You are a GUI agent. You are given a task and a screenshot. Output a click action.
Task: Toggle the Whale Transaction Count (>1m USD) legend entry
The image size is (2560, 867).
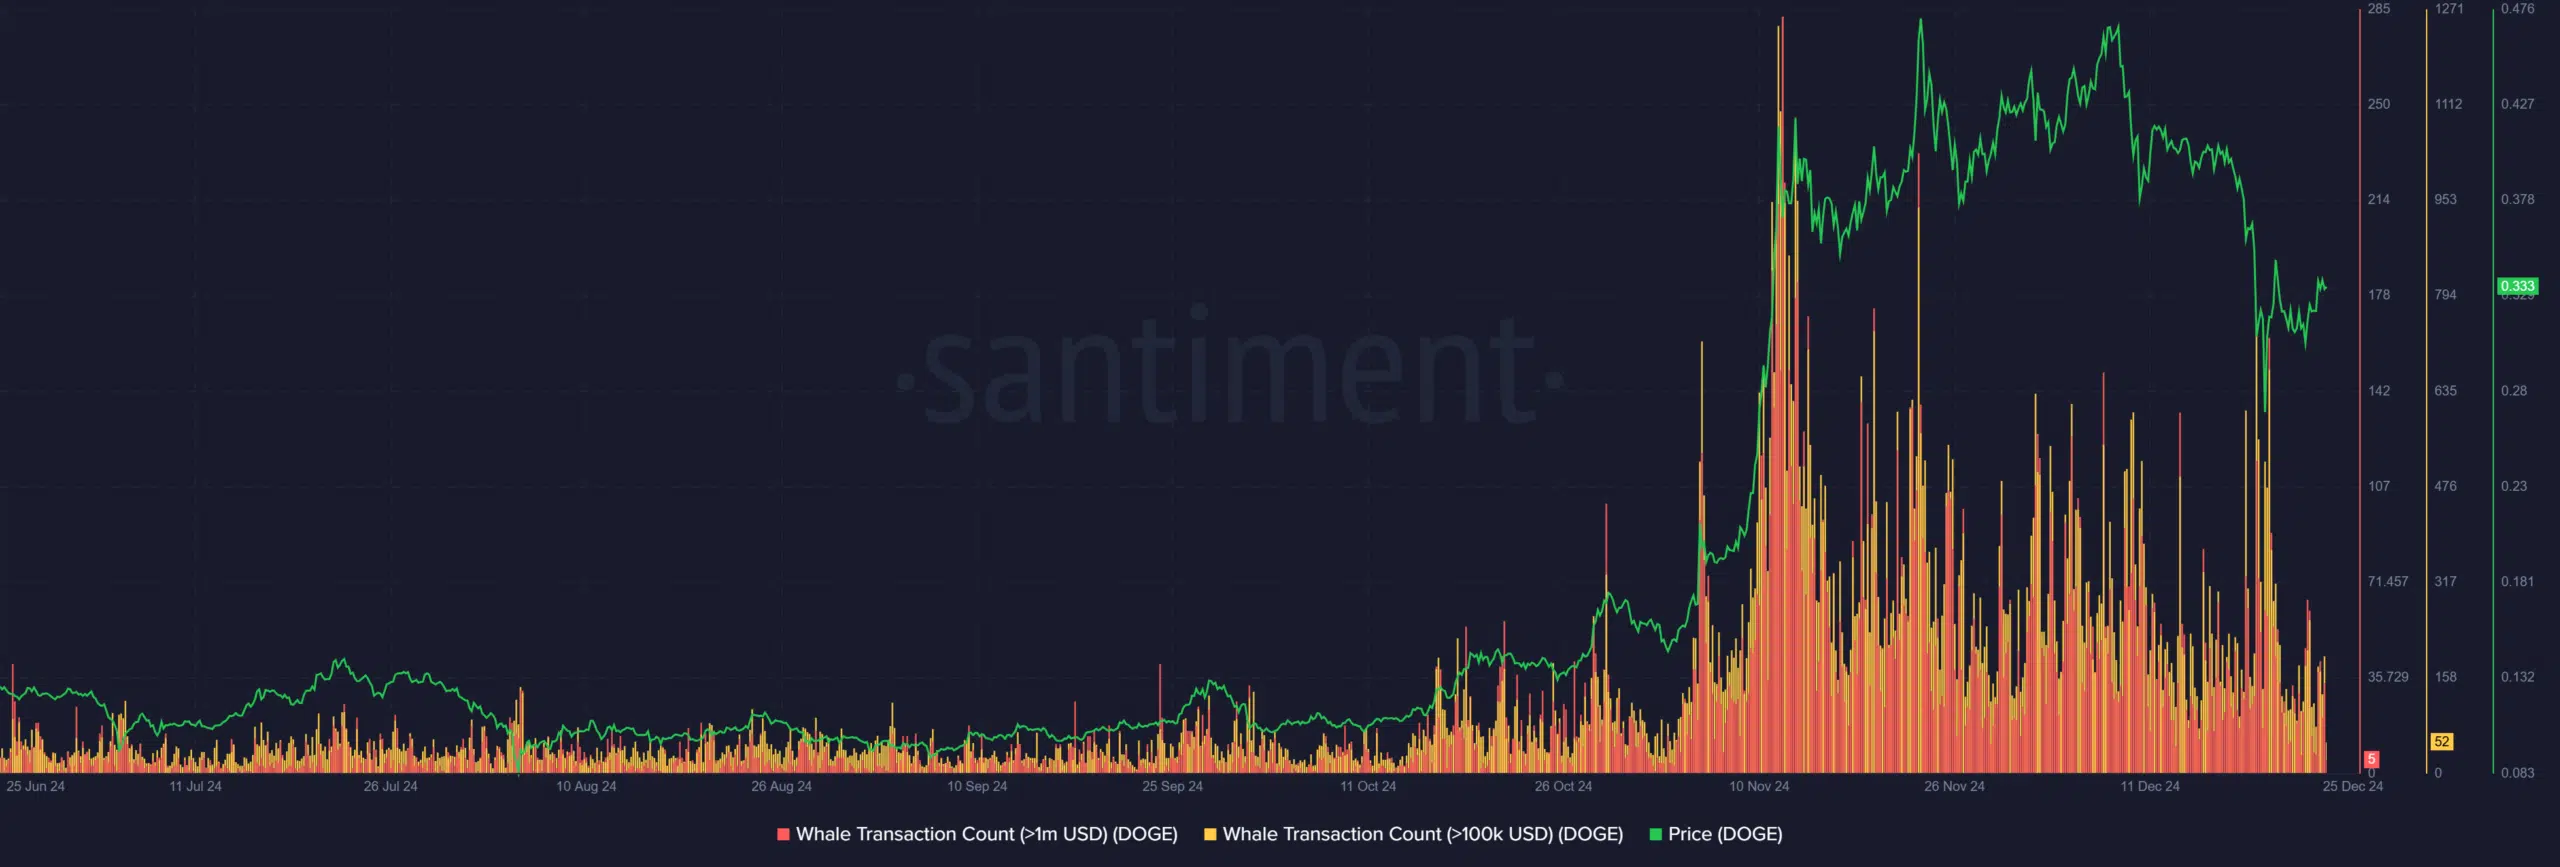(x=977, y=834)
